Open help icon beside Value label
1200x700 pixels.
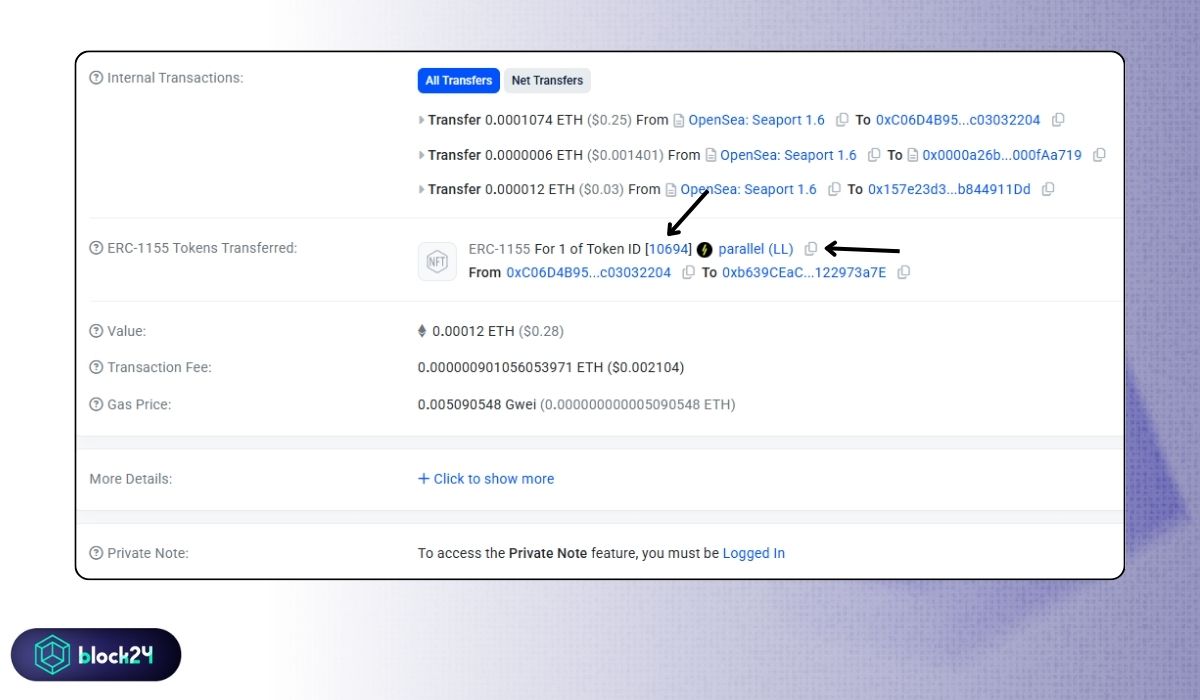click(97, 331)
